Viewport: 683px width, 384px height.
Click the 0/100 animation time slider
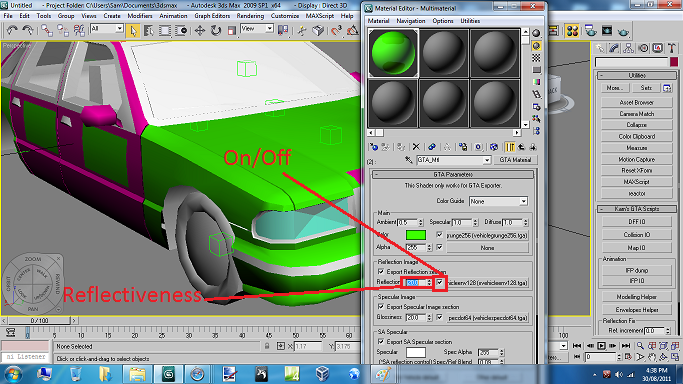click(x=39, y=320)
